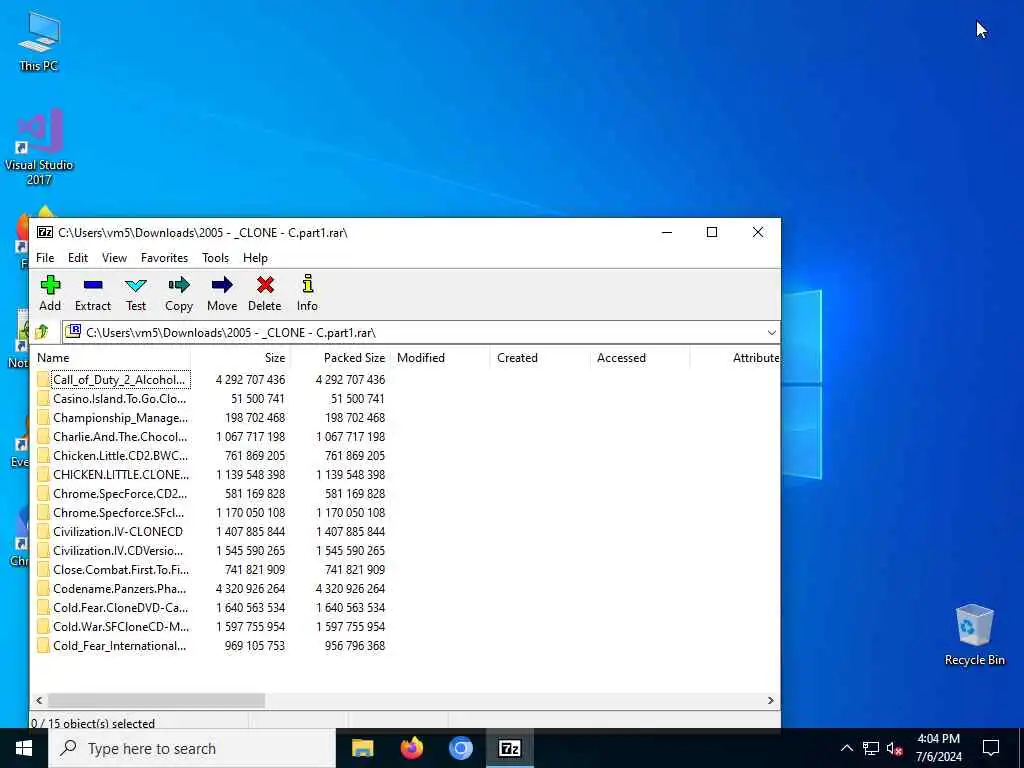
Task: Click the scroll left arrow of file list
Action: (x=39, y=700)
